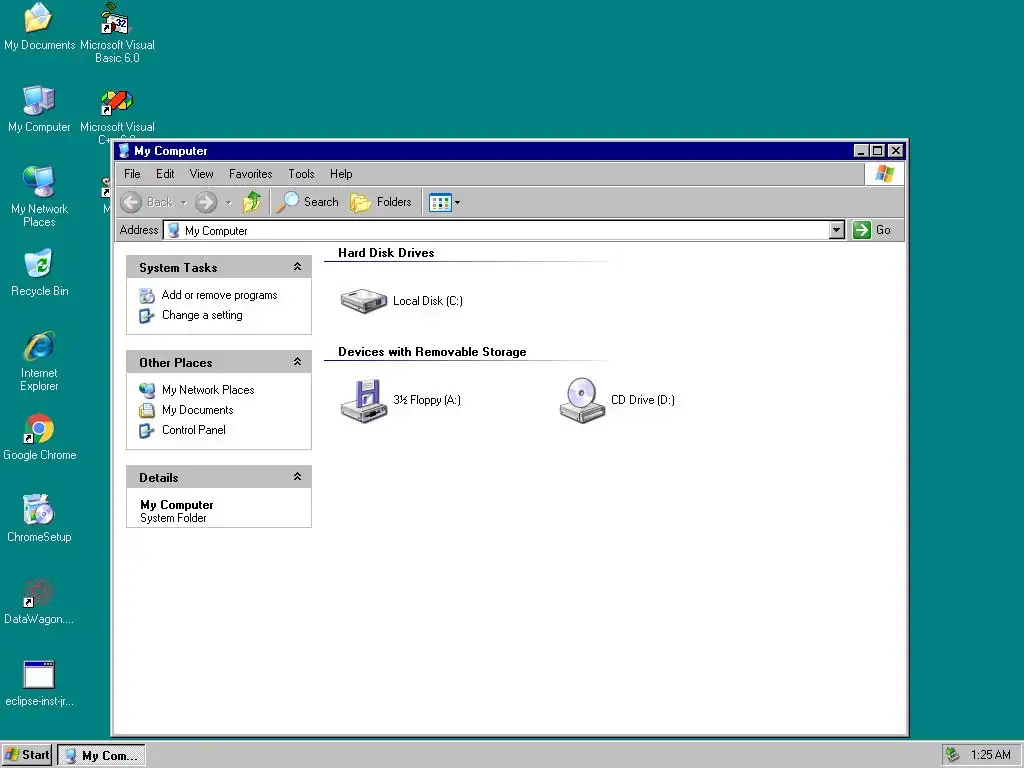The height and width of the screenshot is (768, 1024).
Task: Click the green Go arrow button
Action: coord(862,230)
